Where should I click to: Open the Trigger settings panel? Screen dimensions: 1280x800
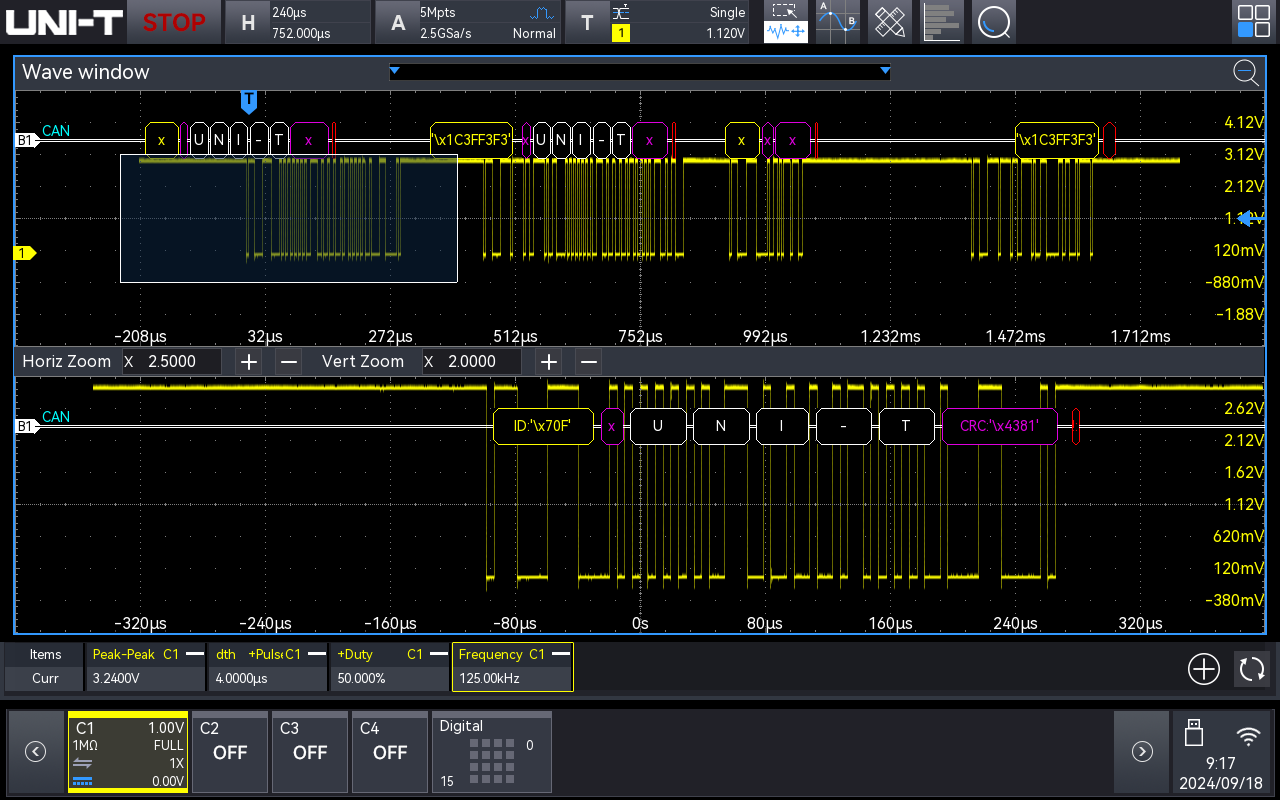click(x=658, y=22)
